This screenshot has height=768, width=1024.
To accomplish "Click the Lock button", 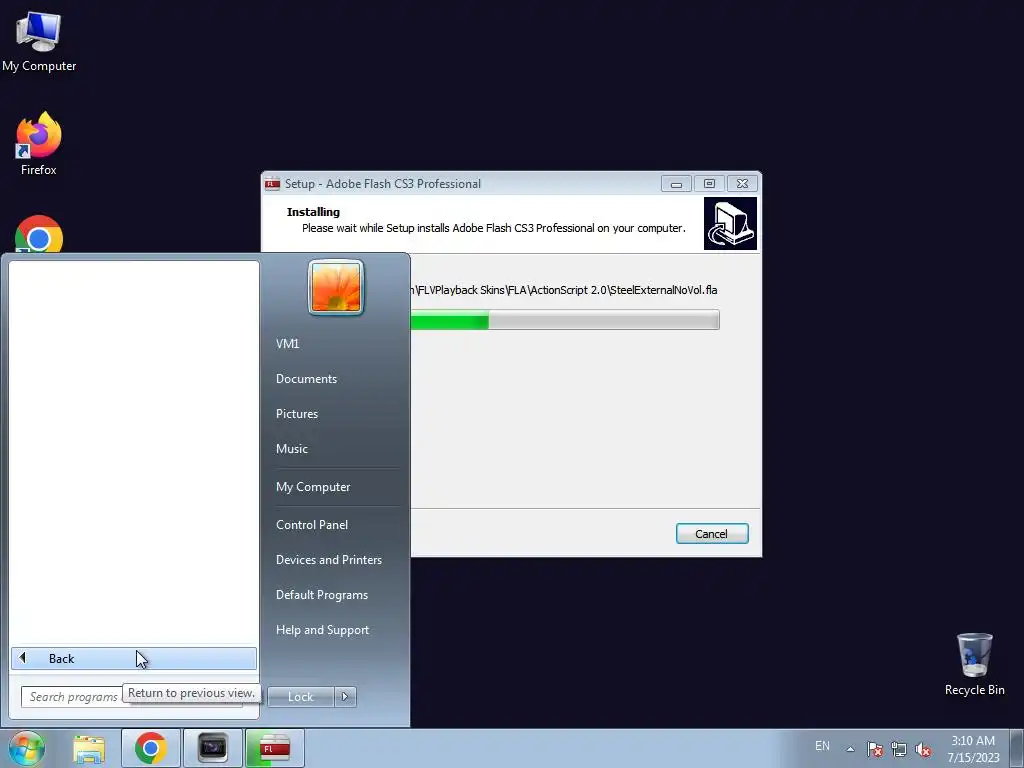I will [300, 697].
